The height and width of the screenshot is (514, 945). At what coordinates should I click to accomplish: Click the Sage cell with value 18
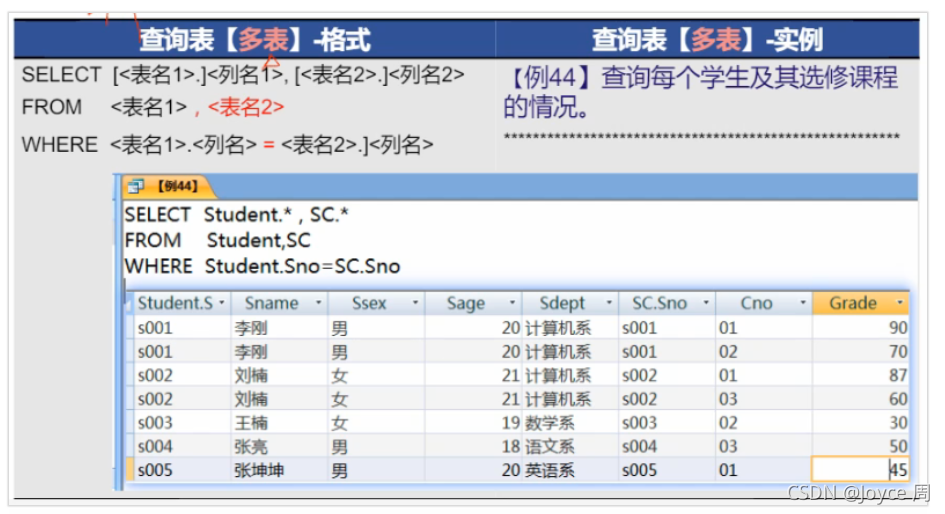pos(473,447)
